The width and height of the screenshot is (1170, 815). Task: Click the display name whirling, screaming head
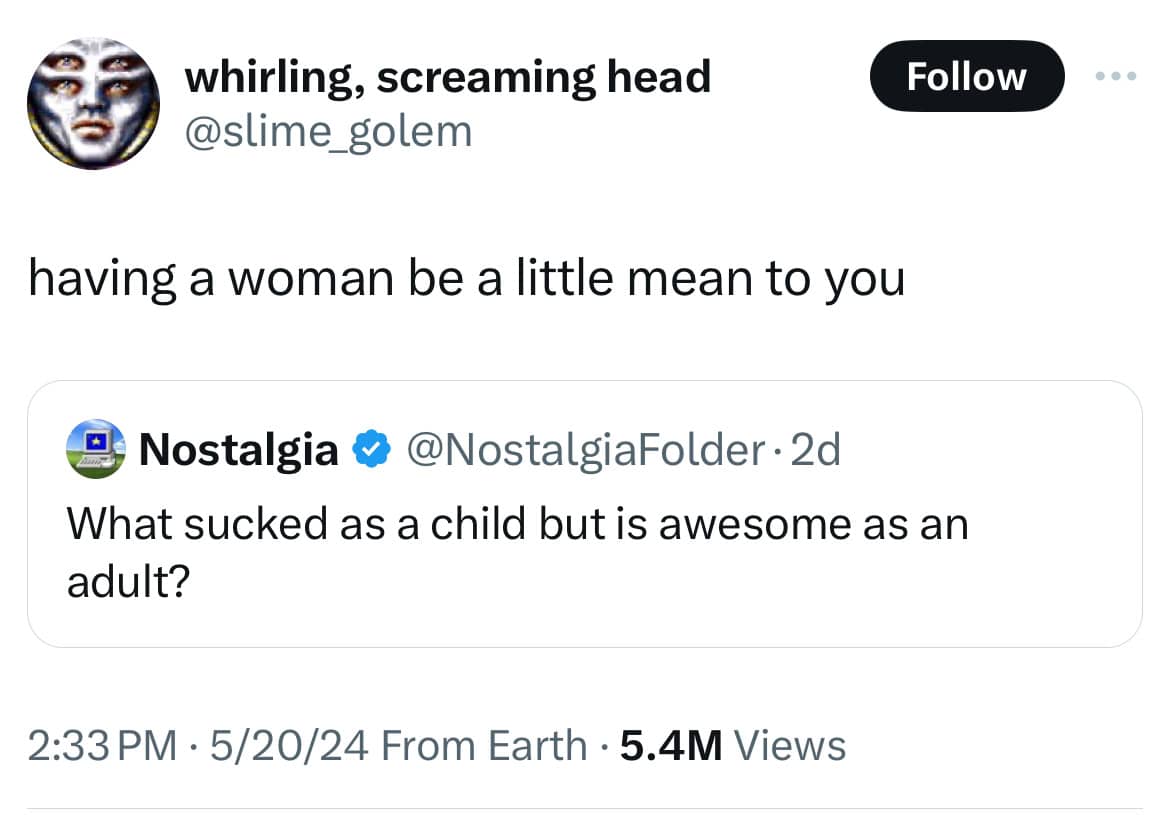pyautogui.click(x=447, y=75)
